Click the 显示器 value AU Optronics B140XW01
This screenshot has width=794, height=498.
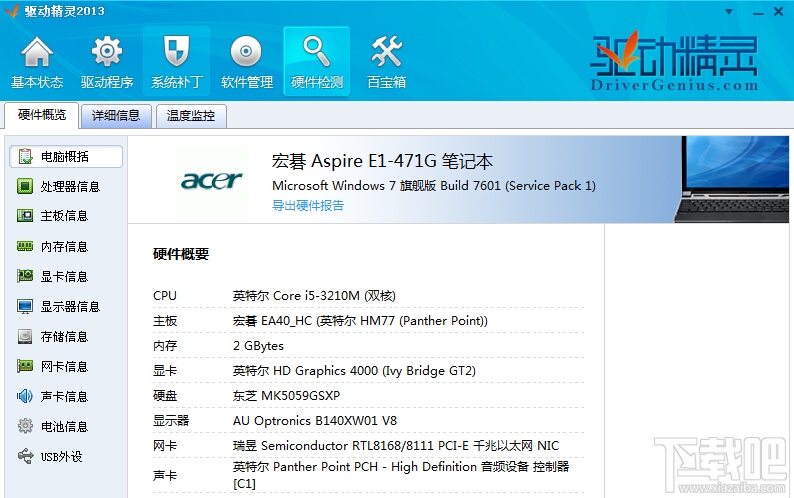click(314, 420)
